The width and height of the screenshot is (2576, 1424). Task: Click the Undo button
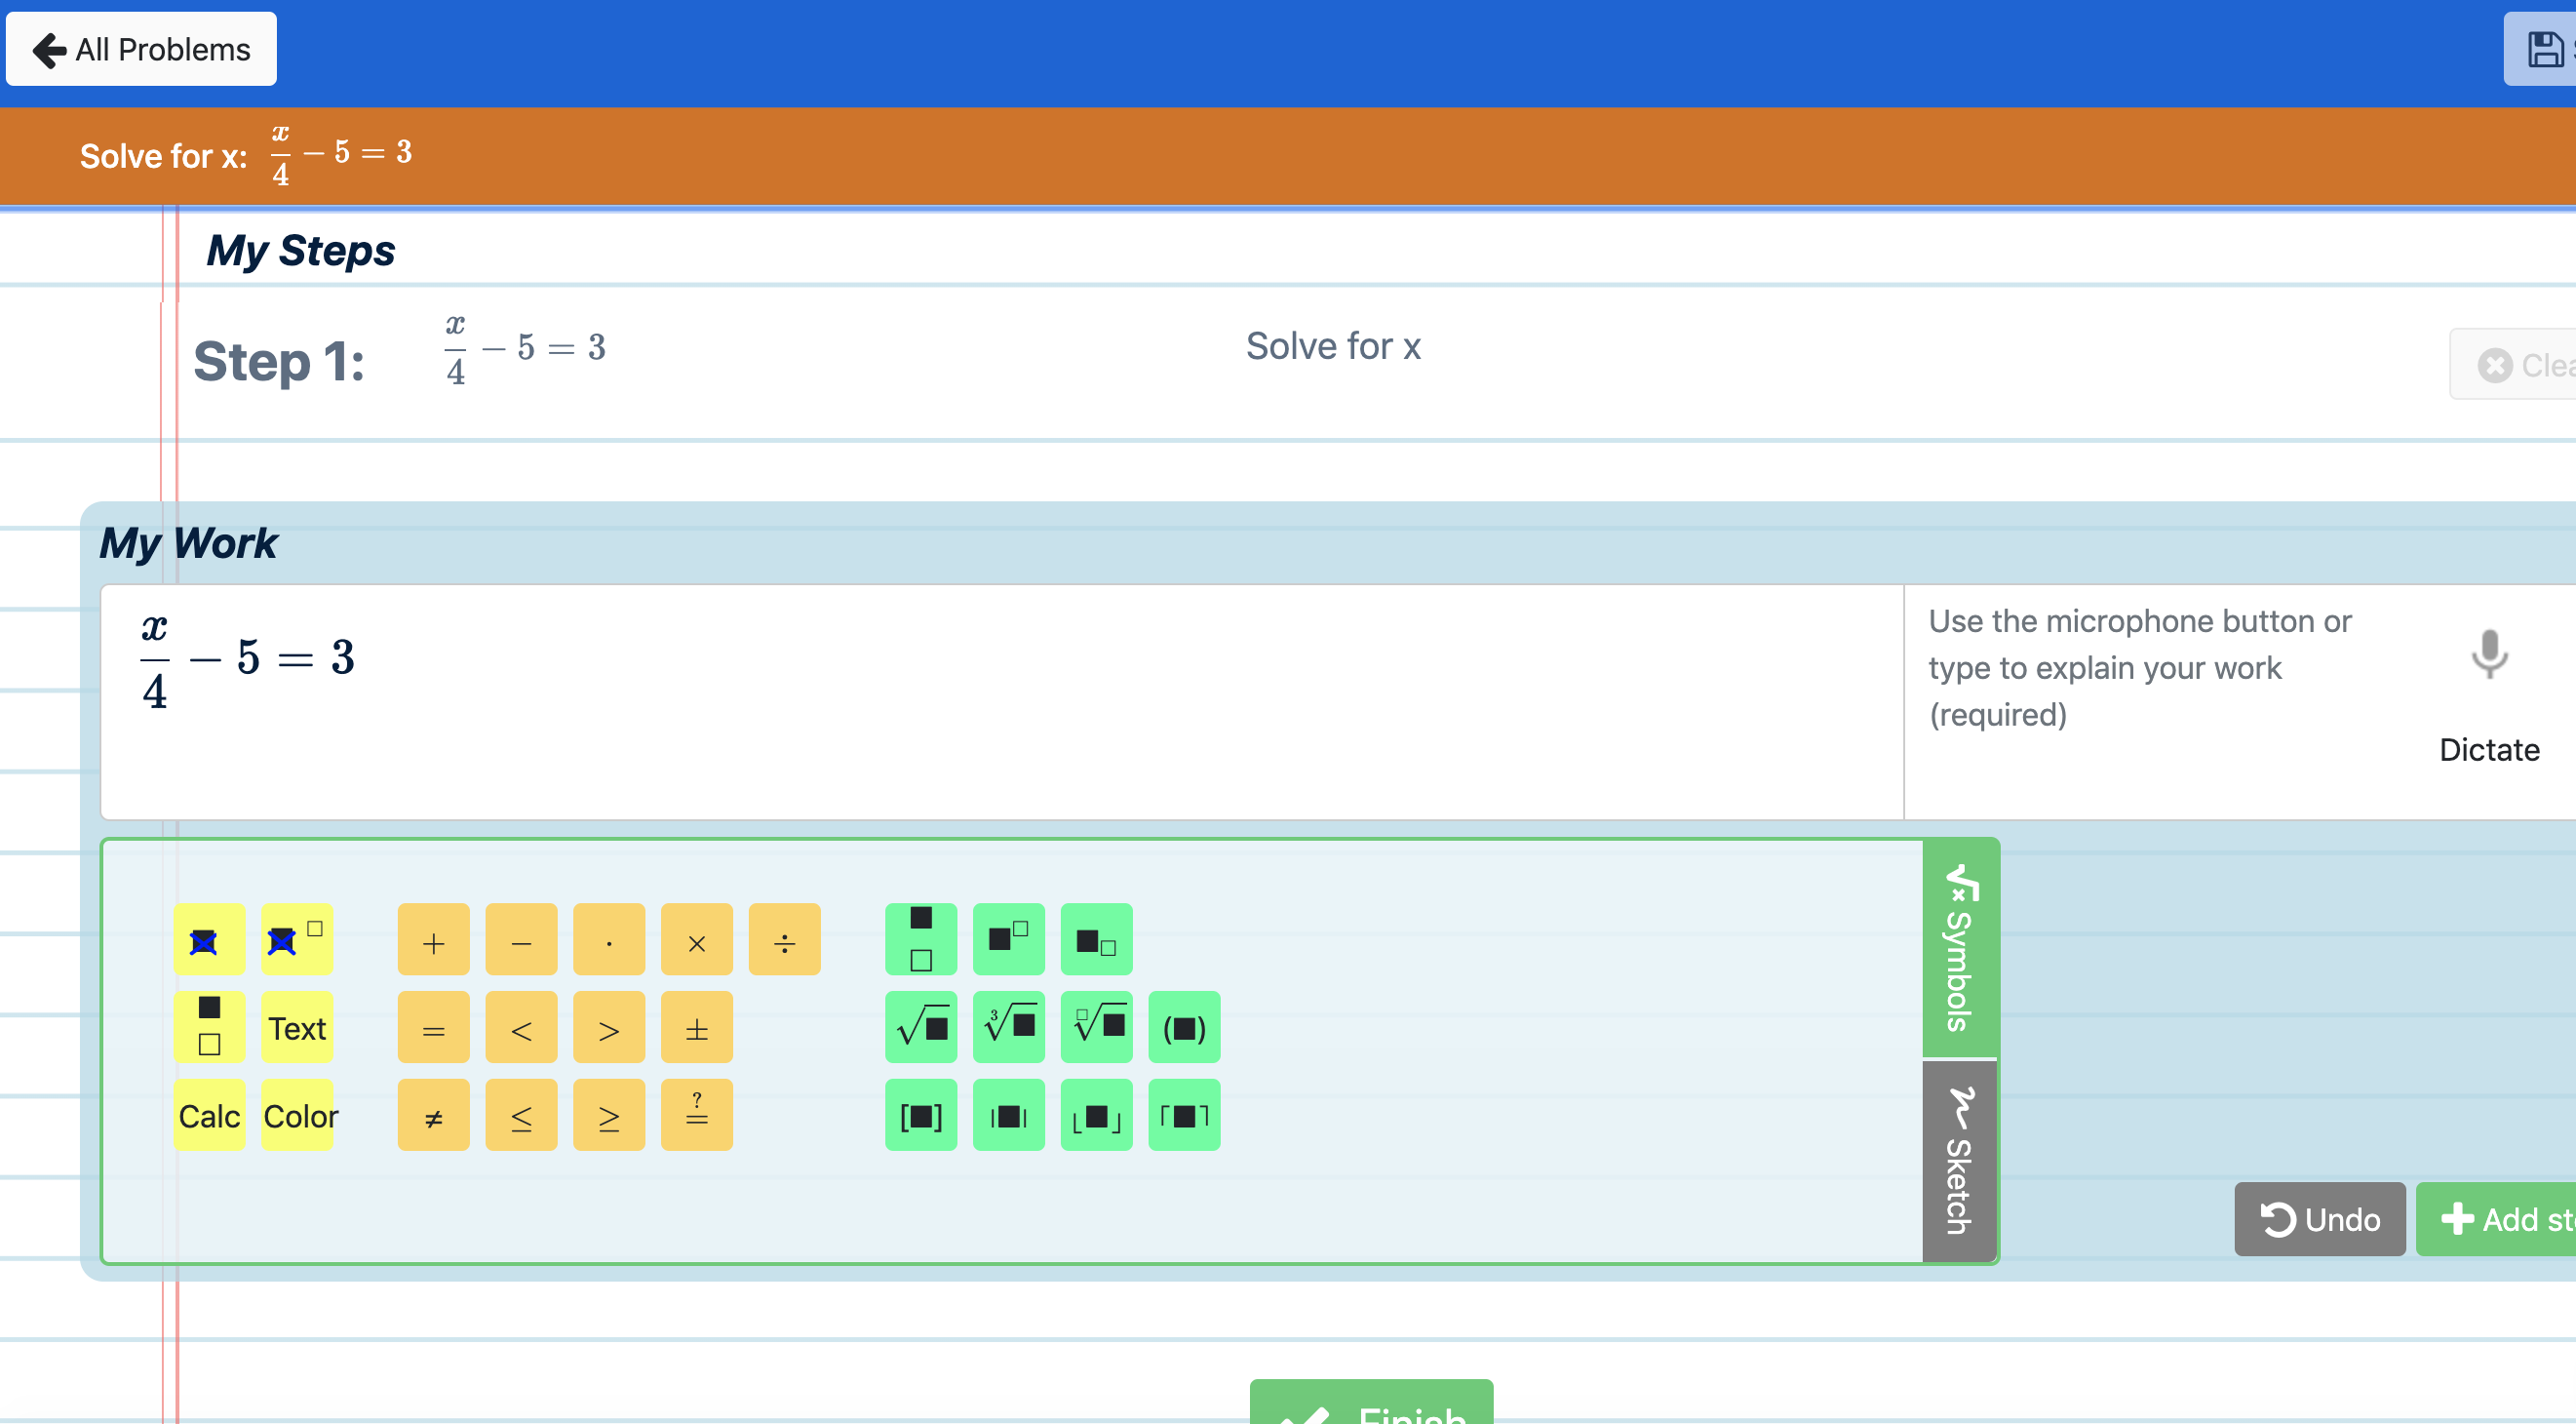2320,1219
